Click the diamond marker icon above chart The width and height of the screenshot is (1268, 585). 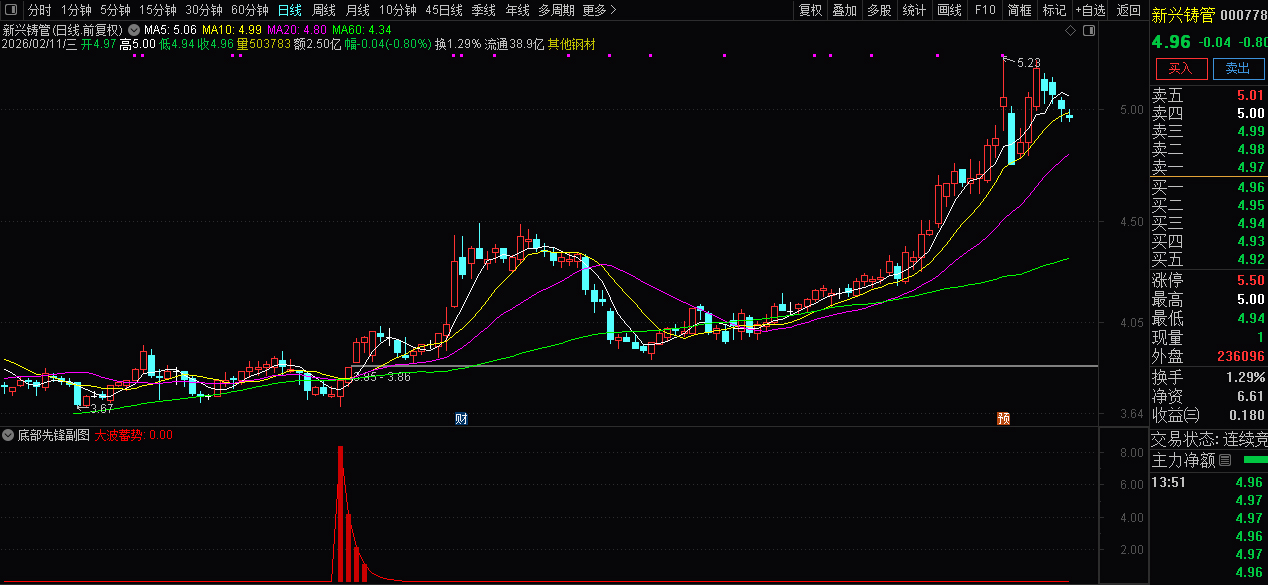coord(1070,31)
